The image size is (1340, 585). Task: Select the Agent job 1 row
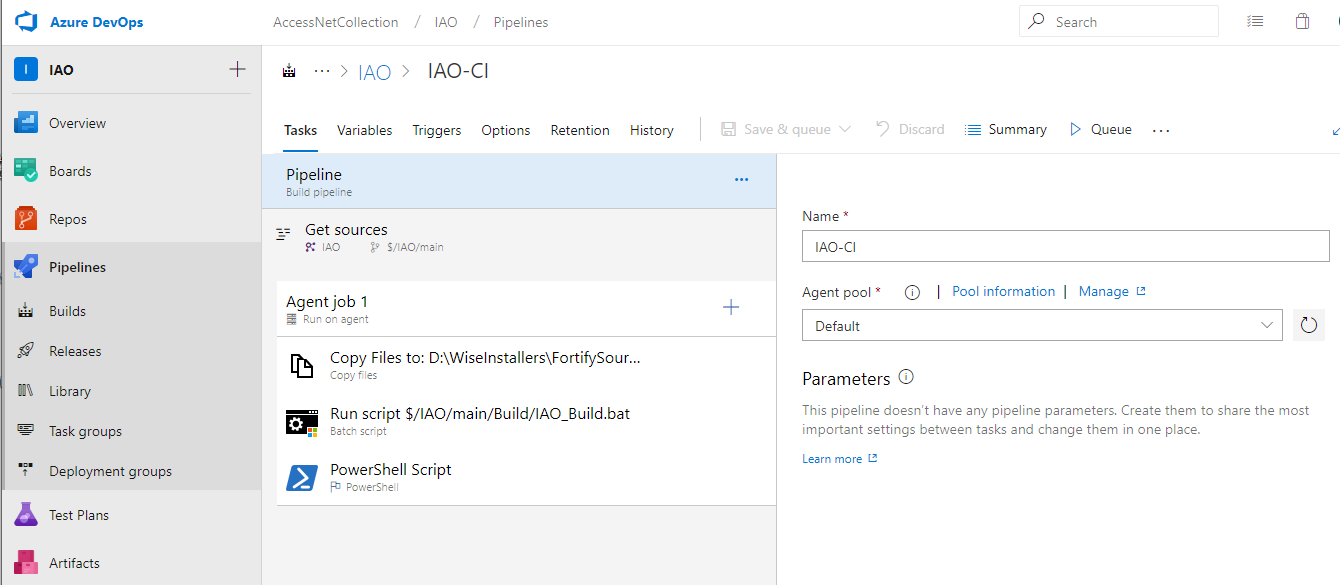click(x=526, y=308)
